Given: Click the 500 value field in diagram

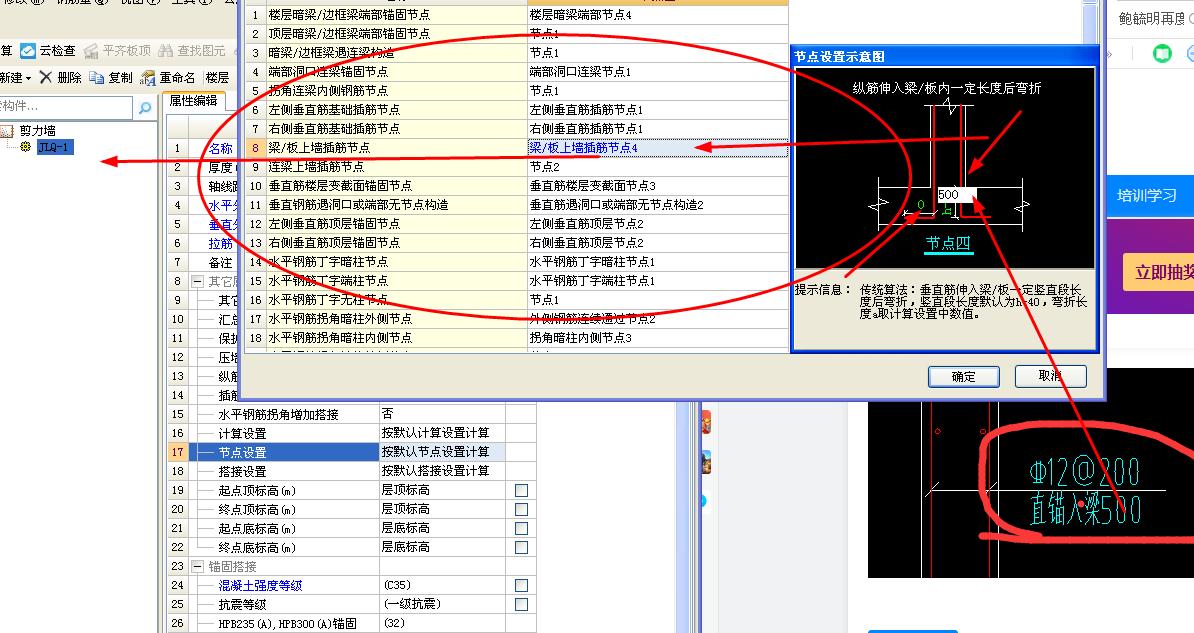Looking at the screenshot, I should click(x=956, y=194).
